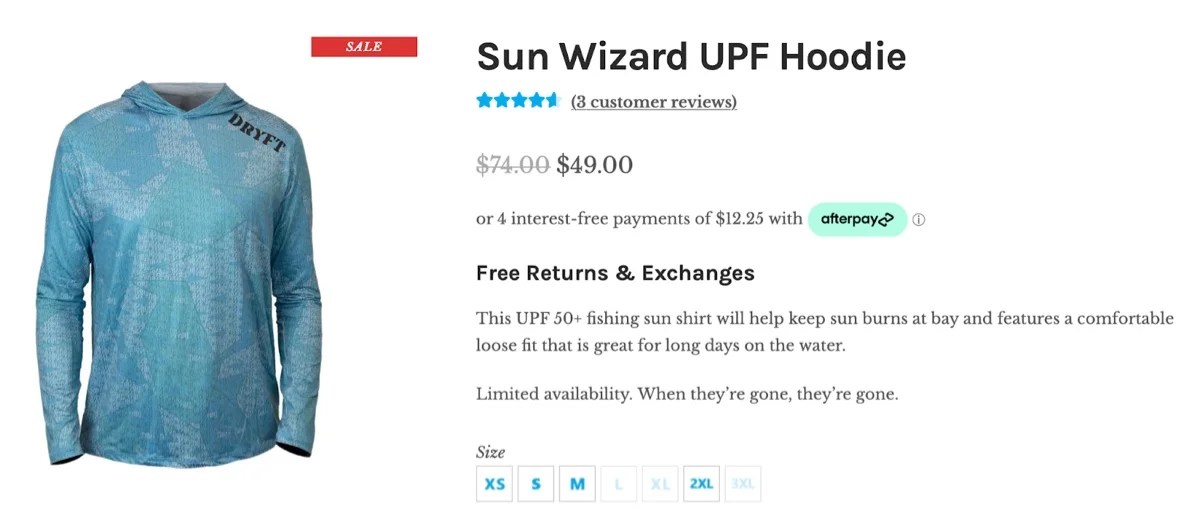Click the Sun Wizard UPF Hoodie title

pyautogui.click(x=691, y=57)
